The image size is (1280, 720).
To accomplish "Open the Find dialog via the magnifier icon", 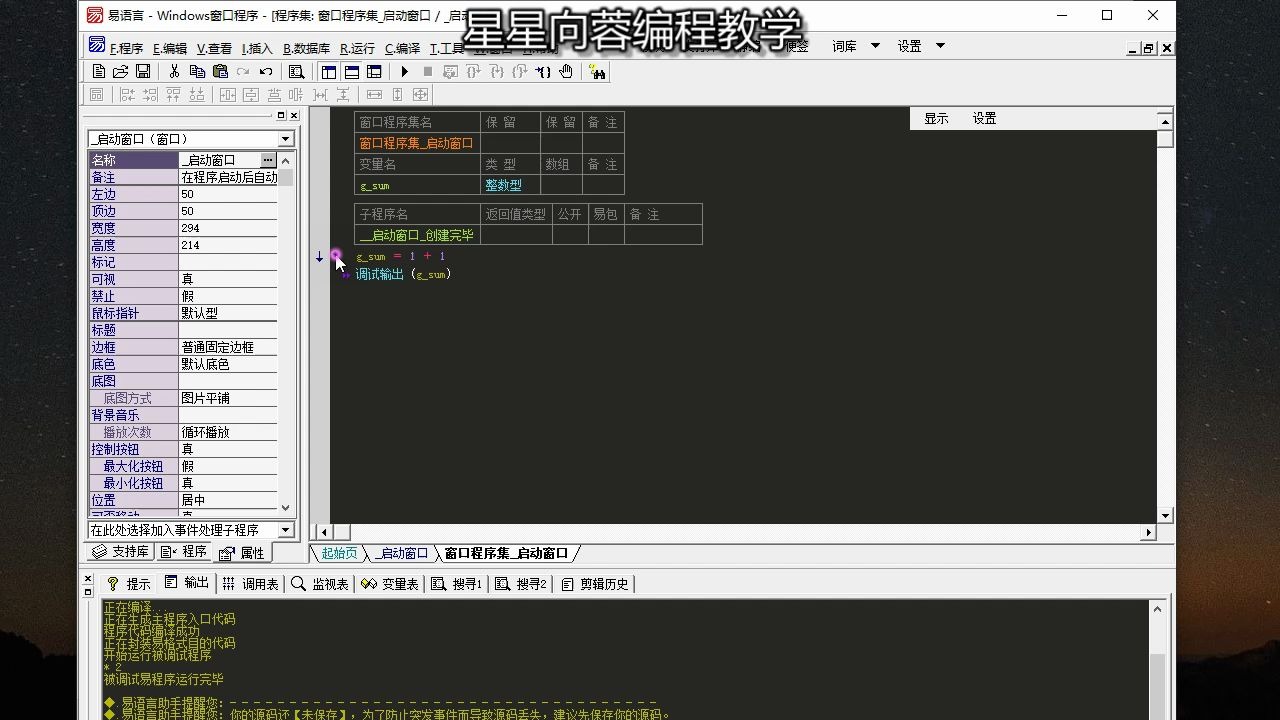I will tap(294, 71).
